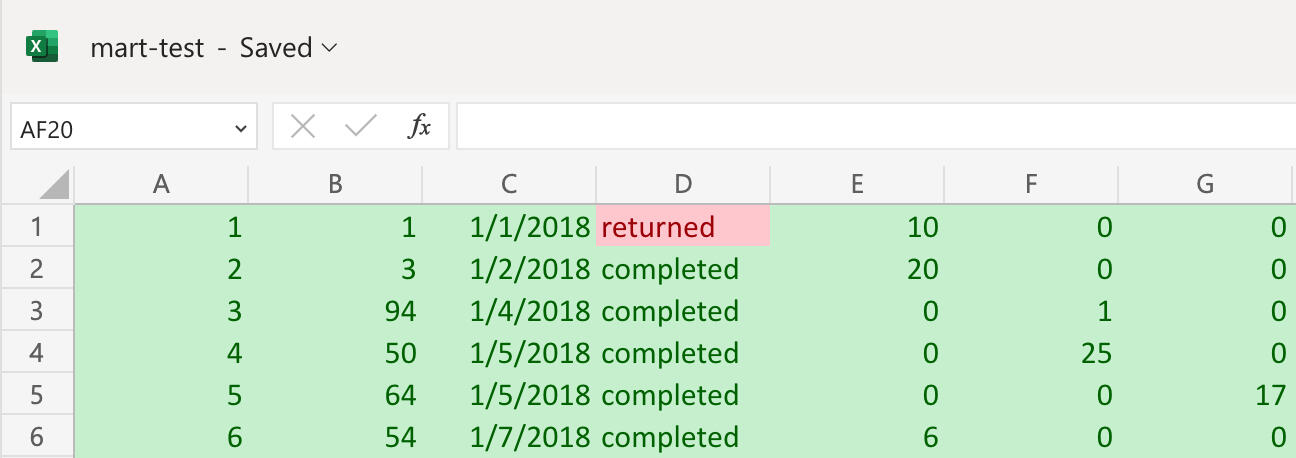The width and height of the screenshot is (1296, 458).
Task: Click the cancel X formula icon
Action: coord(302,126)
